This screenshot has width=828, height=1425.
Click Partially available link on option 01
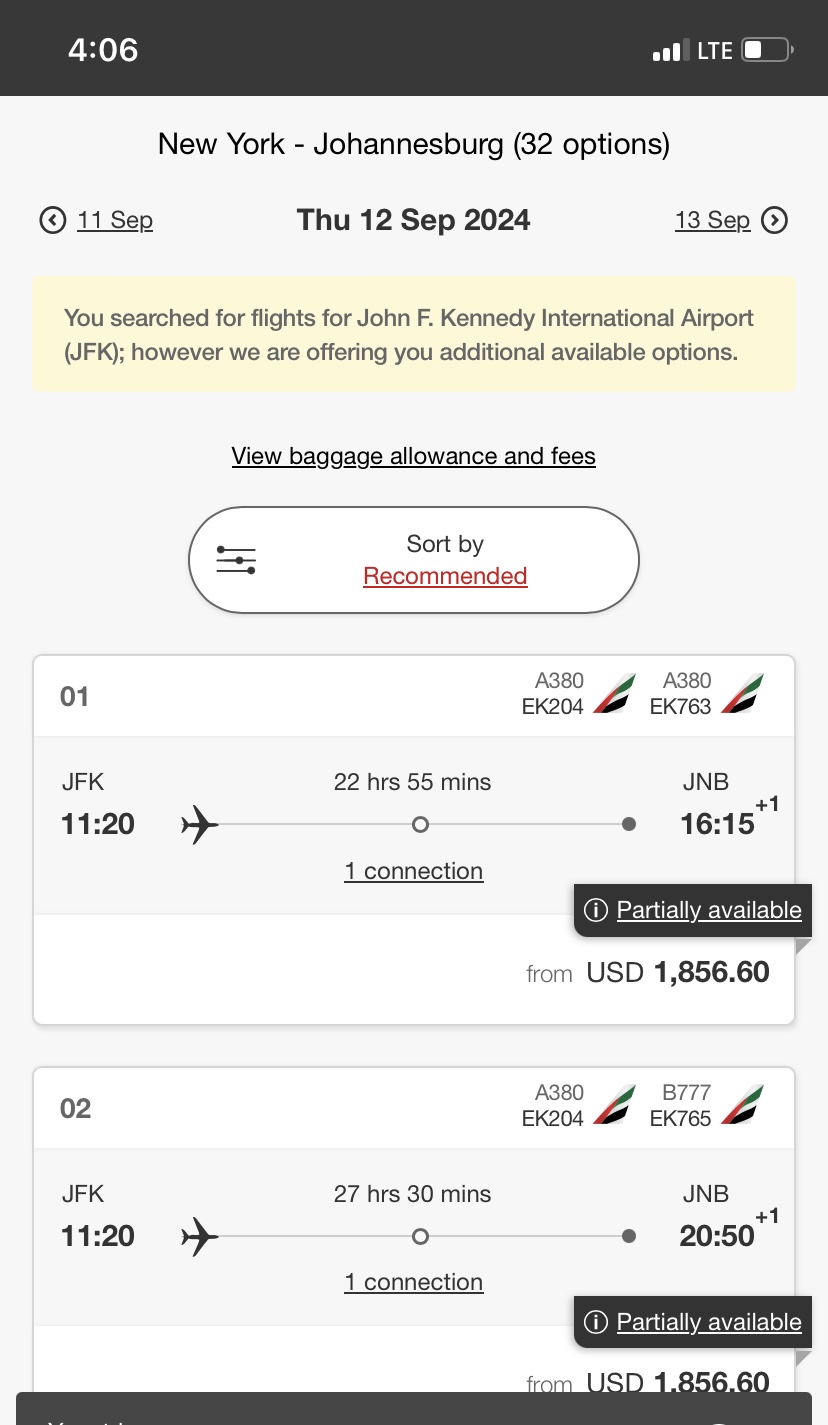point(709,910)
